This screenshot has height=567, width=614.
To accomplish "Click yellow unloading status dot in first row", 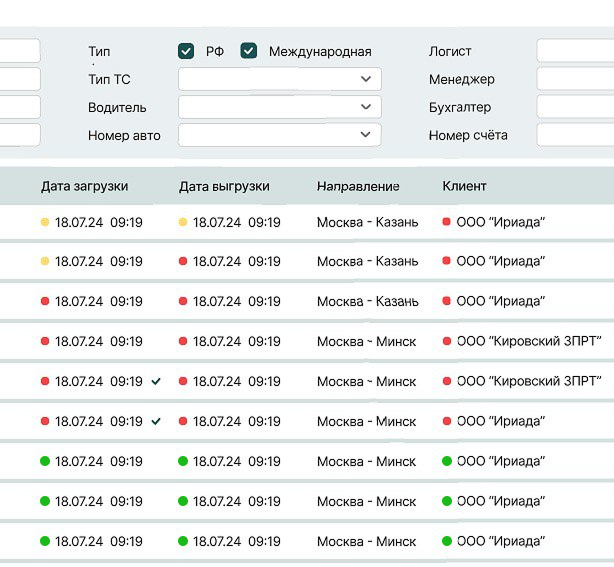I will pos(183,222).
